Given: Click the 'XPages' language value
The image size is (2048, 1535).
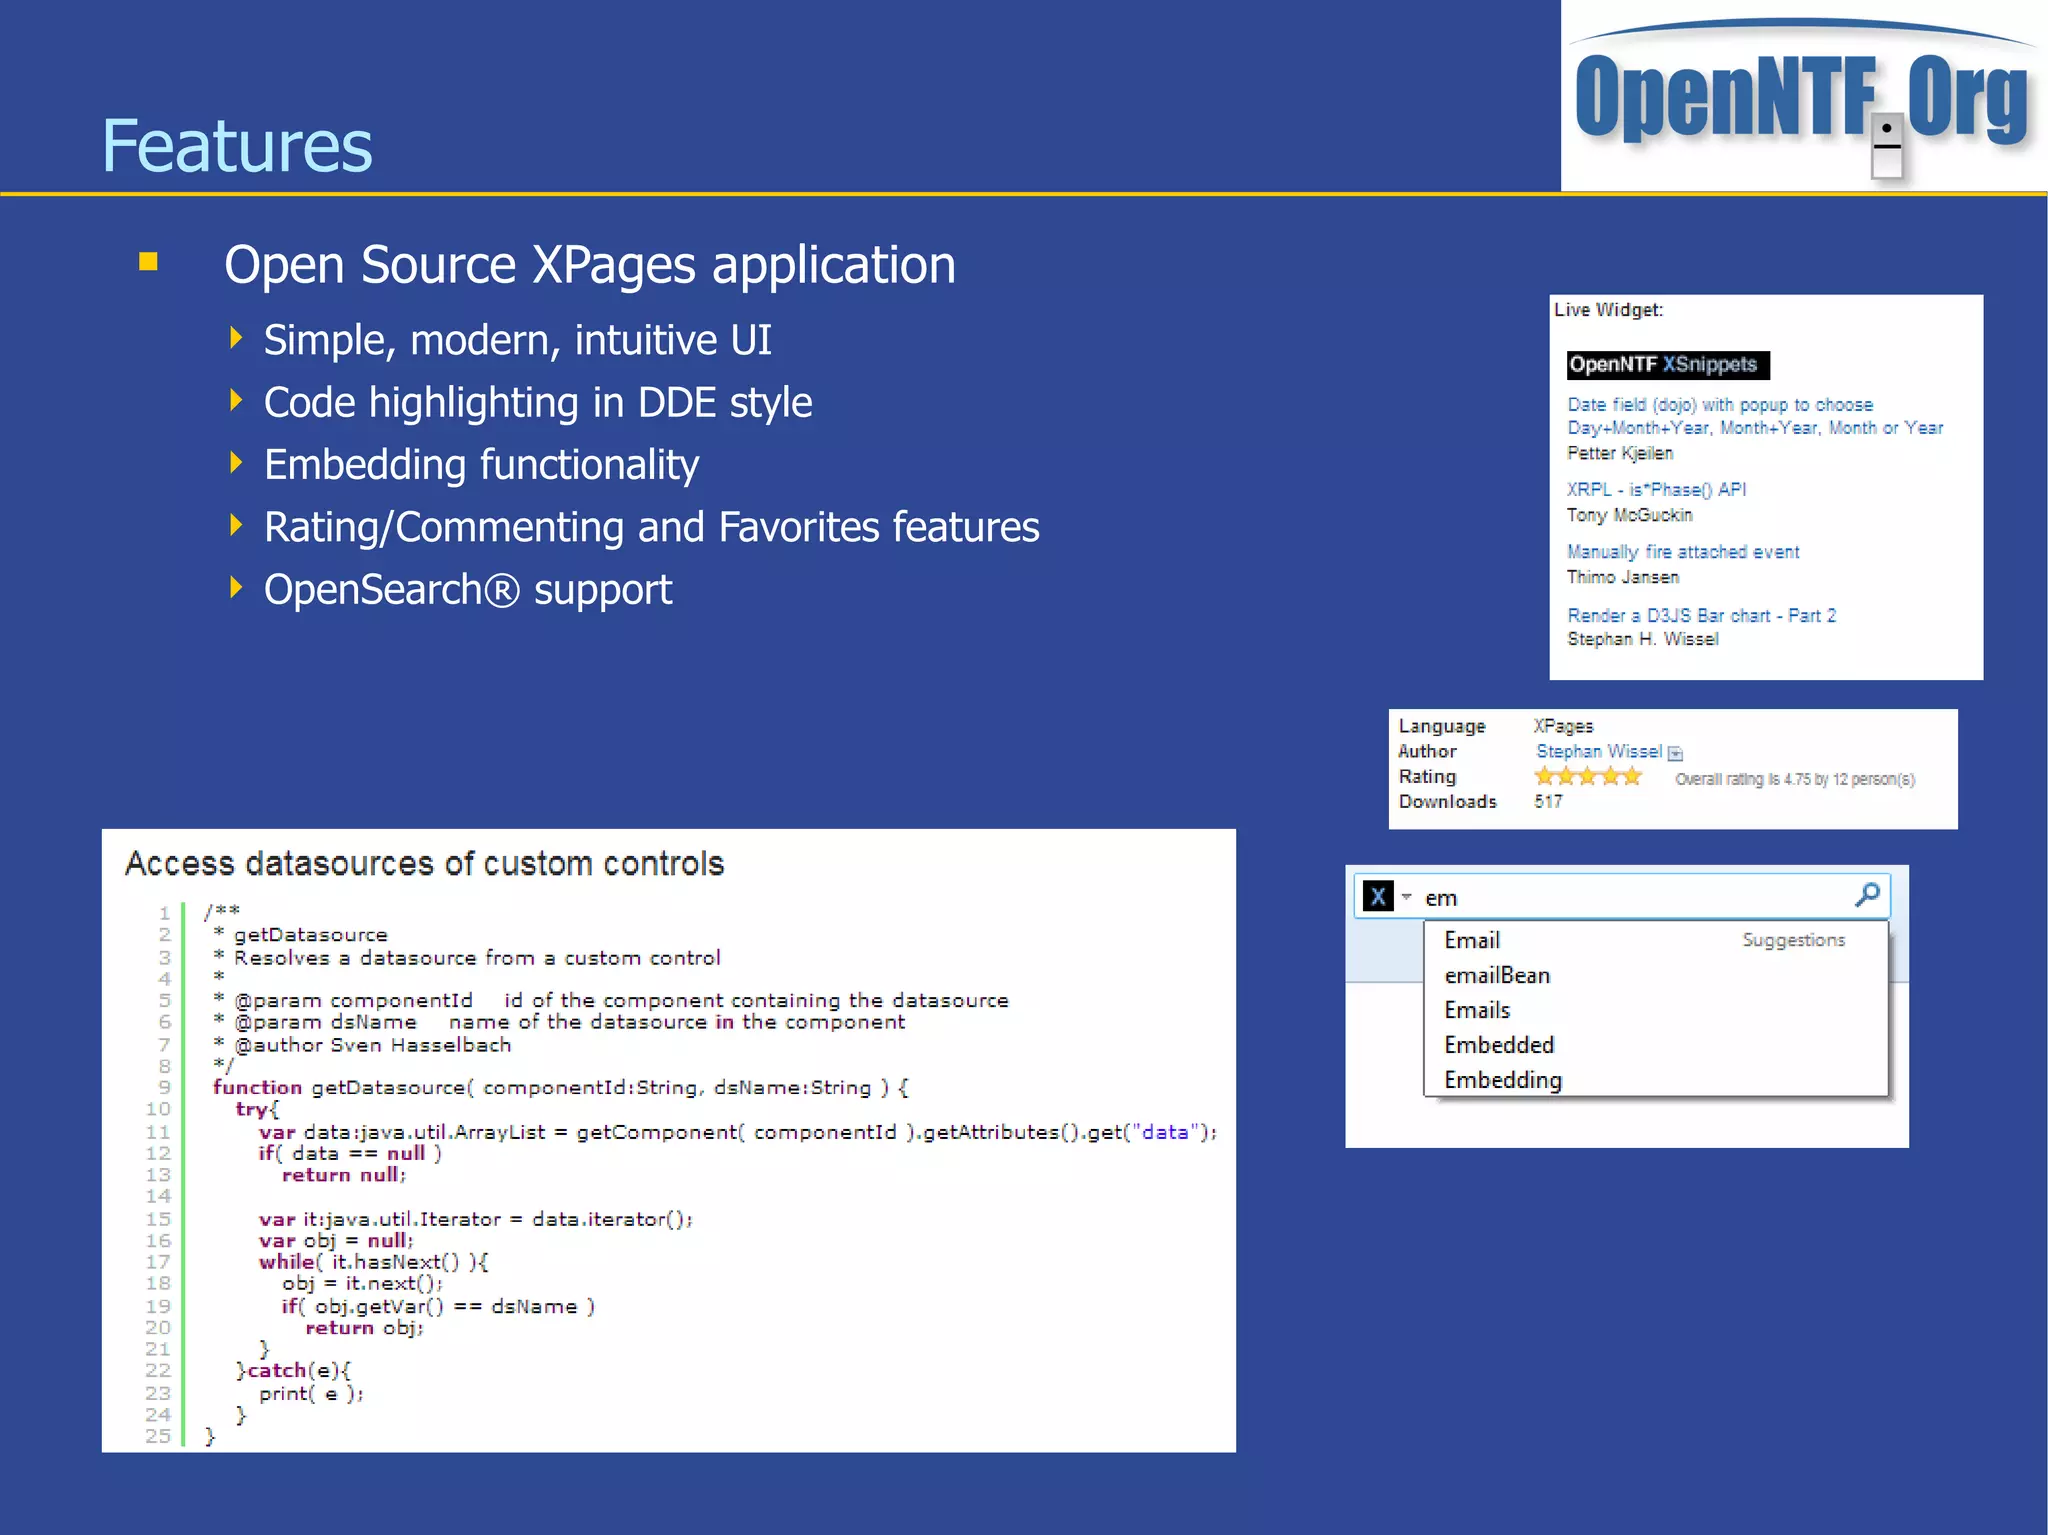Looking at the screenshot, I should point(1563,726).
